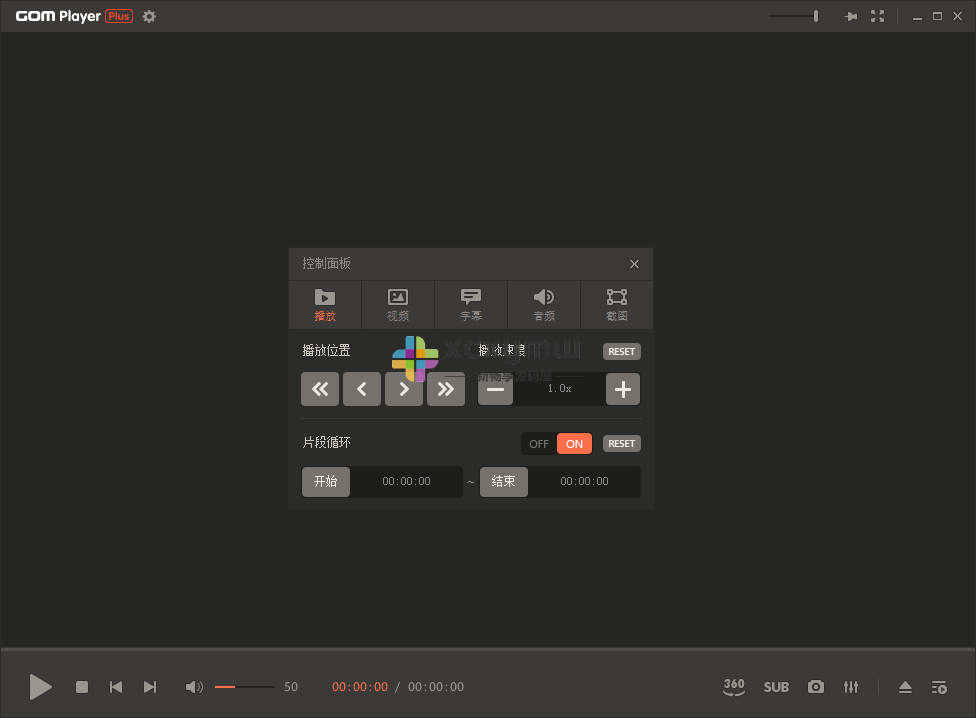
Task: Open the 截图 screenshot panel
Action: tap(617, 305)
